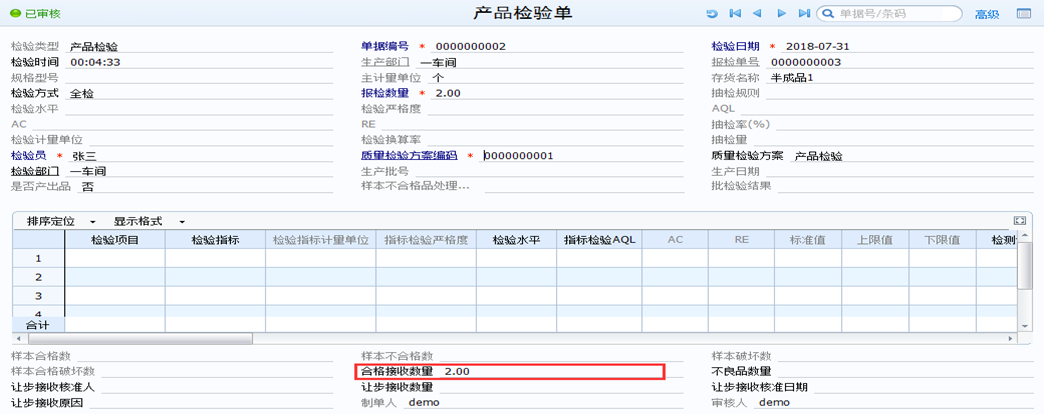
Task: Select the 检验水平 column header
Action: [516, 240]
